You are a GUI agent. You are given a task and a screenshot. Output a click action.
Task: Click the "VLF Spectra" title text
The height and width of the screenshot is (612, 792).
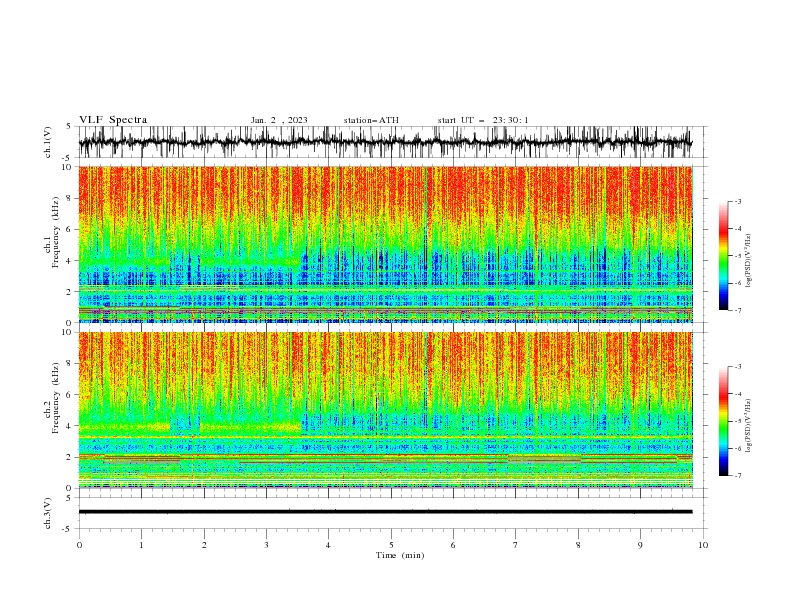[x=113, y=120]
